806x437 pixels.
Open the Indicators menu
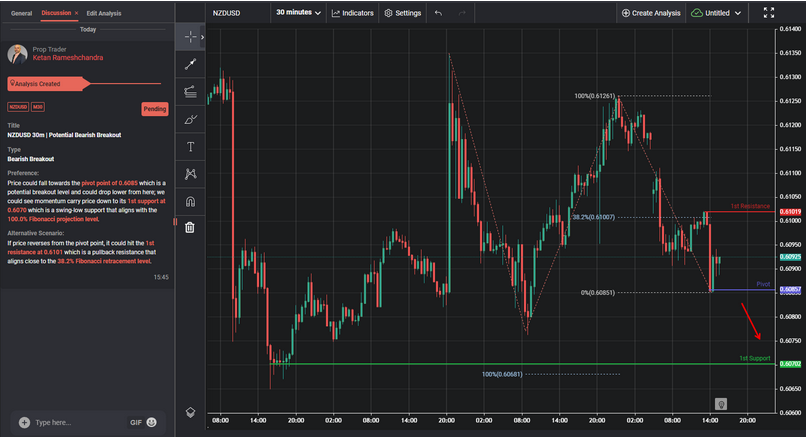(353, 13)
